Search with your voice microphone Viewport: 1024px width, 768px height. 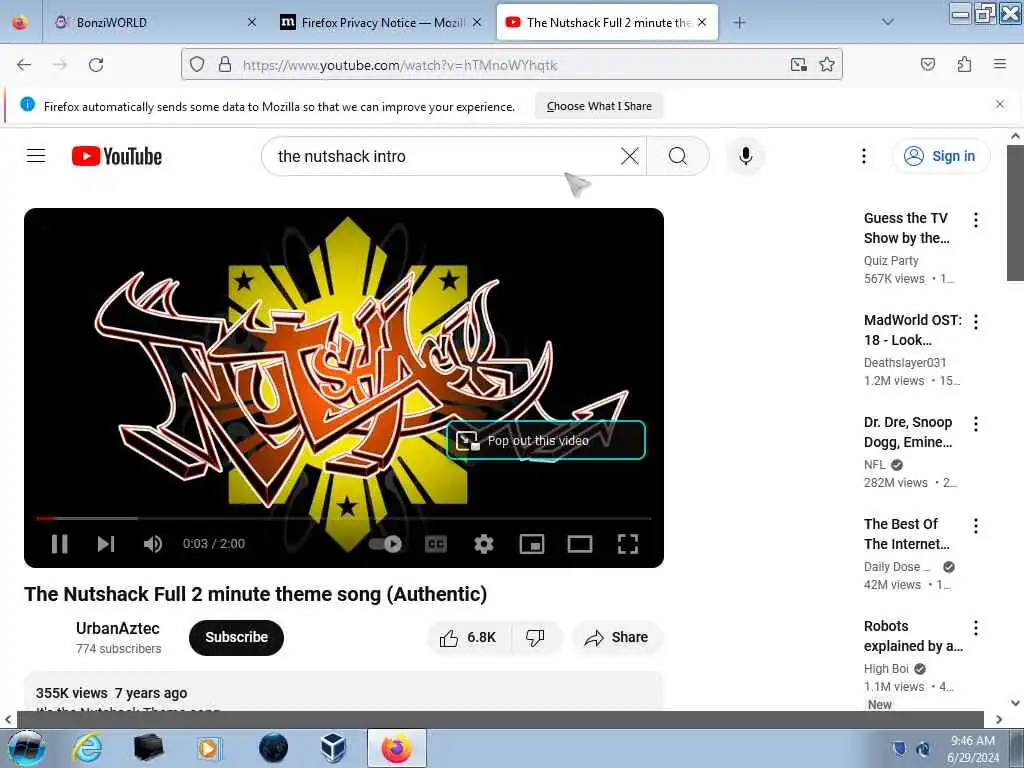coord(746,156)
